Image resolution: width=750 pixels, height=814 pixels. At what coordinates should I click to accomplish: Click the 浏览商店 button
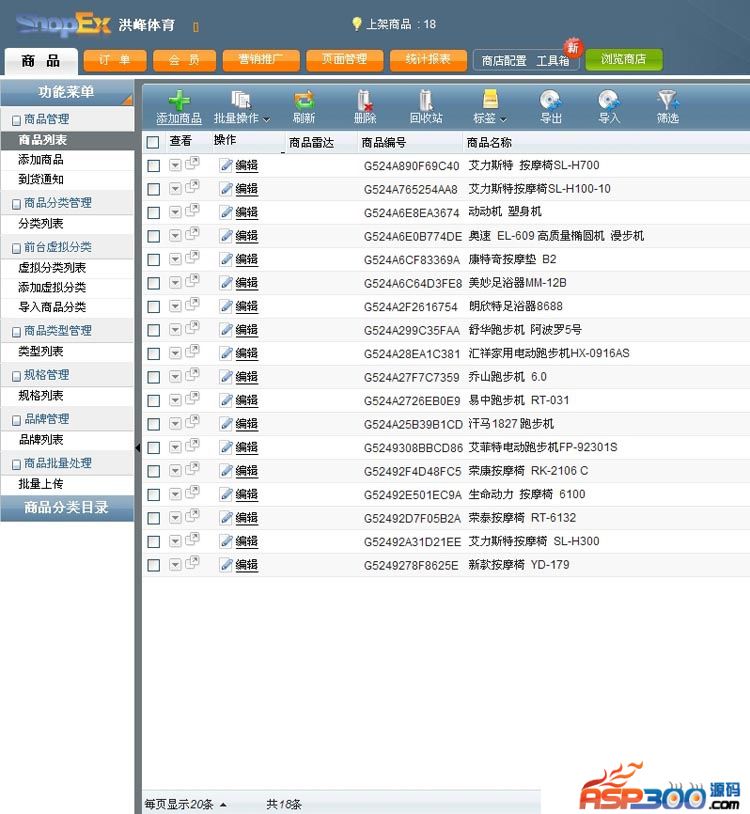(x=623, y=60)
